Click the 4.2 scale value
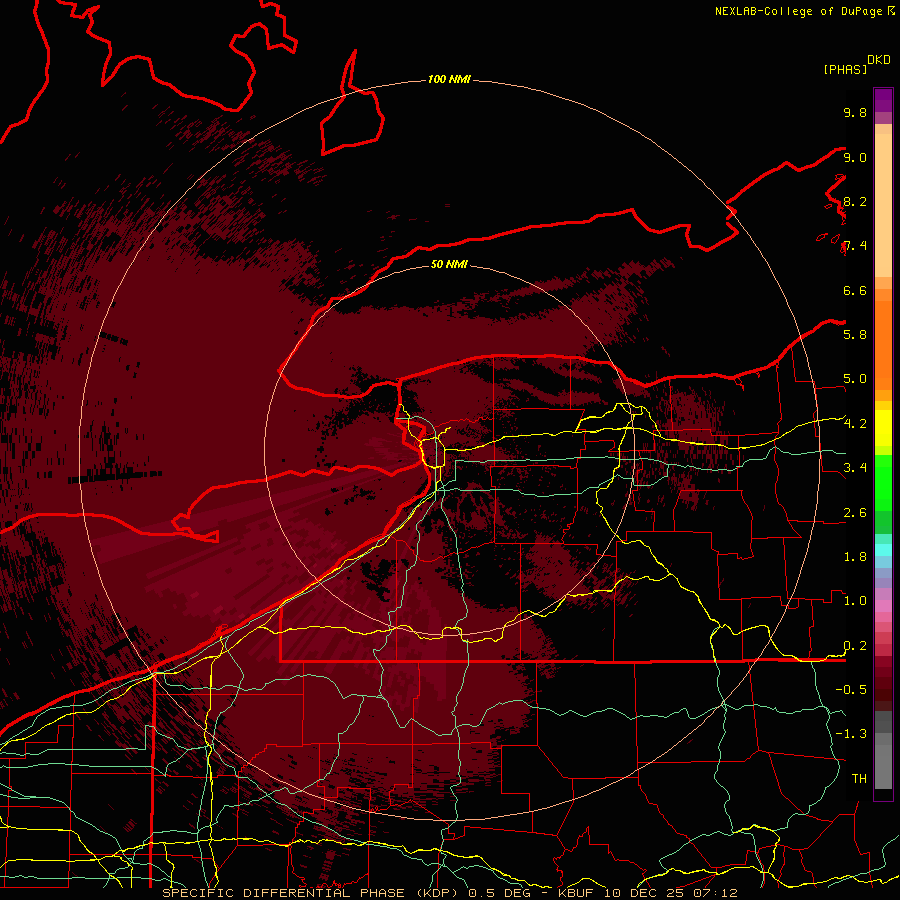The height and width of the screenshot is (900, 900). (855, 423)
